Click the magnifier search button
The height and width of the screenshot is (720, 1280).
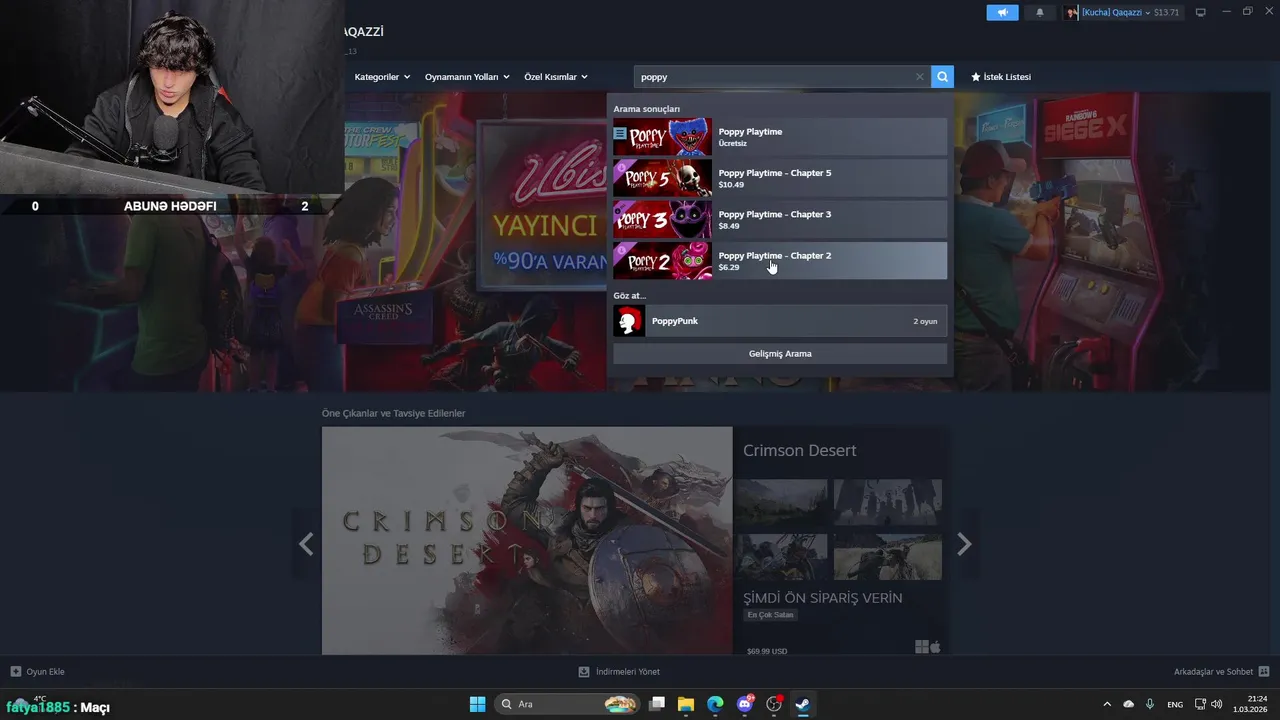[x=942, y=77]
